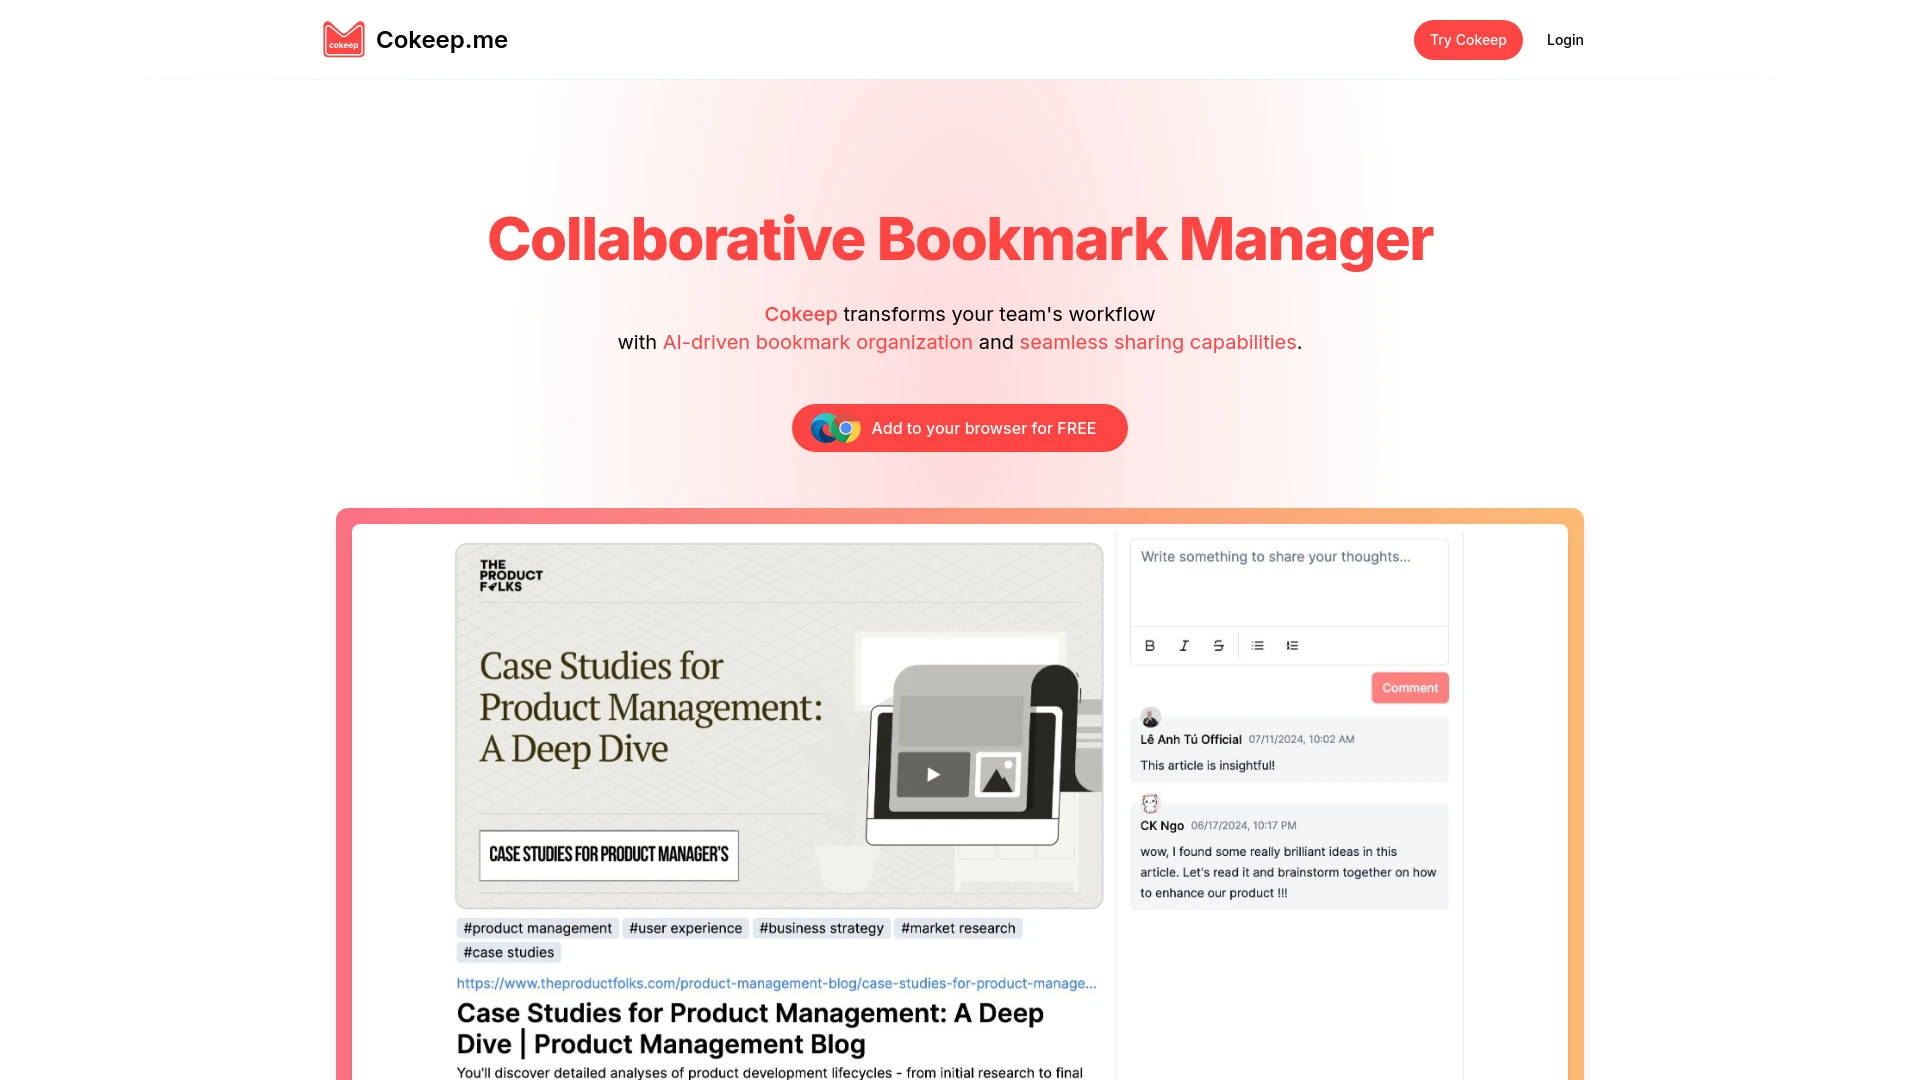Click the Italic formatting icon
Screen dimensions: 1920x1080
click(x=1183, y=645)
